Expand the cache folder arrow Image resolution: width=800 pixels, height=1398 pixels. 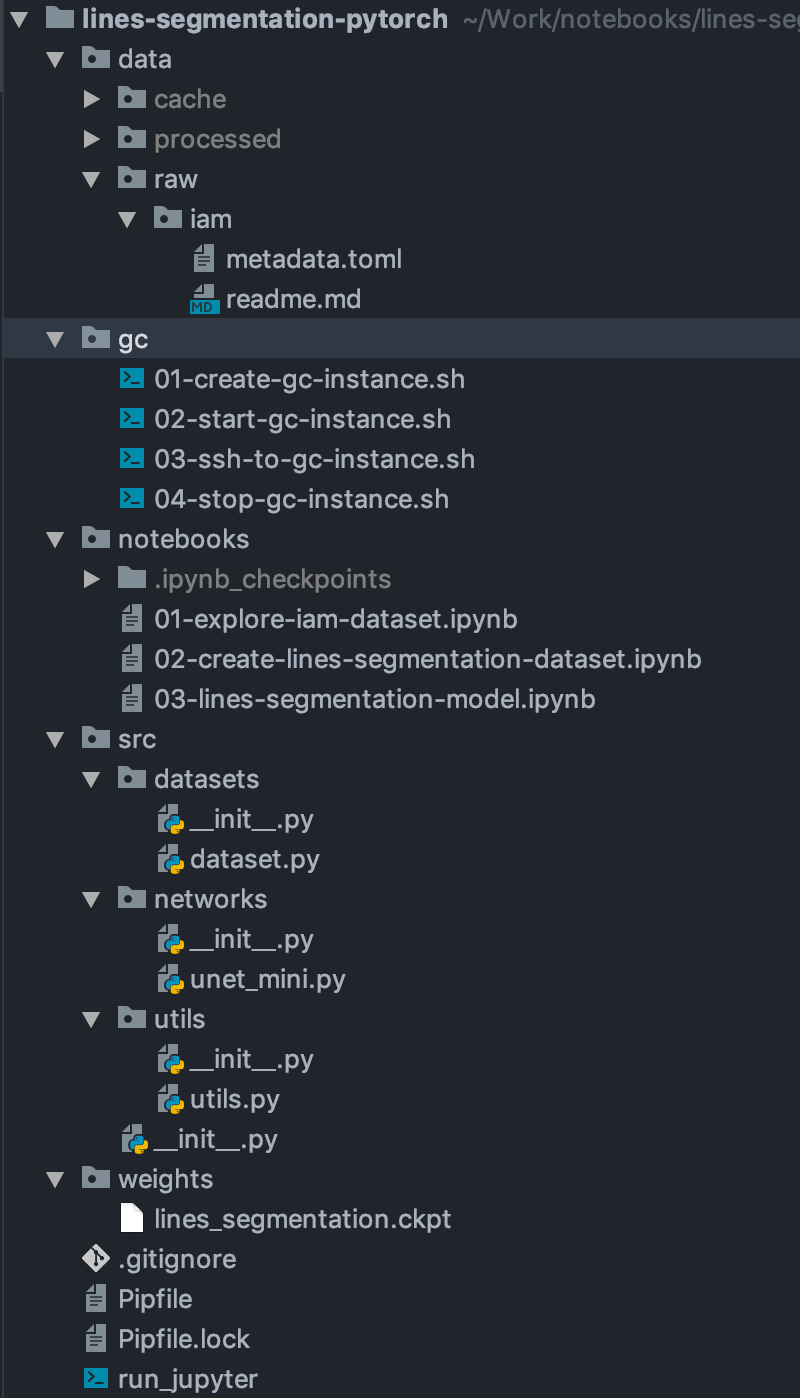click(x=92, y=99)
